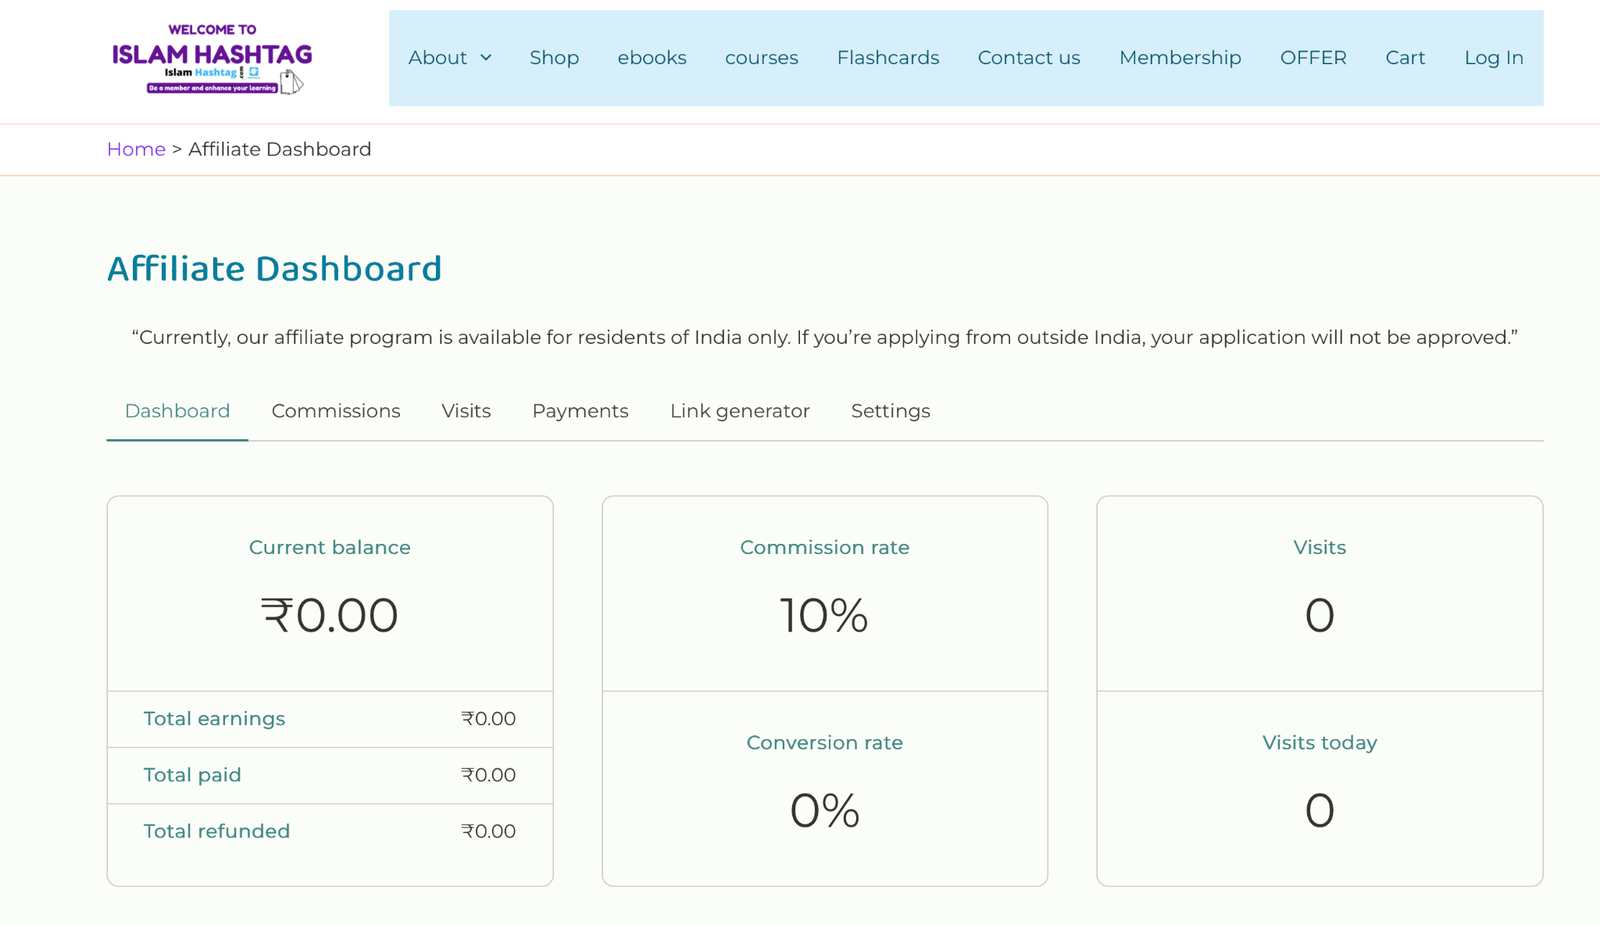Click the Total paid ₹0.00 amount

[x=488, y=775]
